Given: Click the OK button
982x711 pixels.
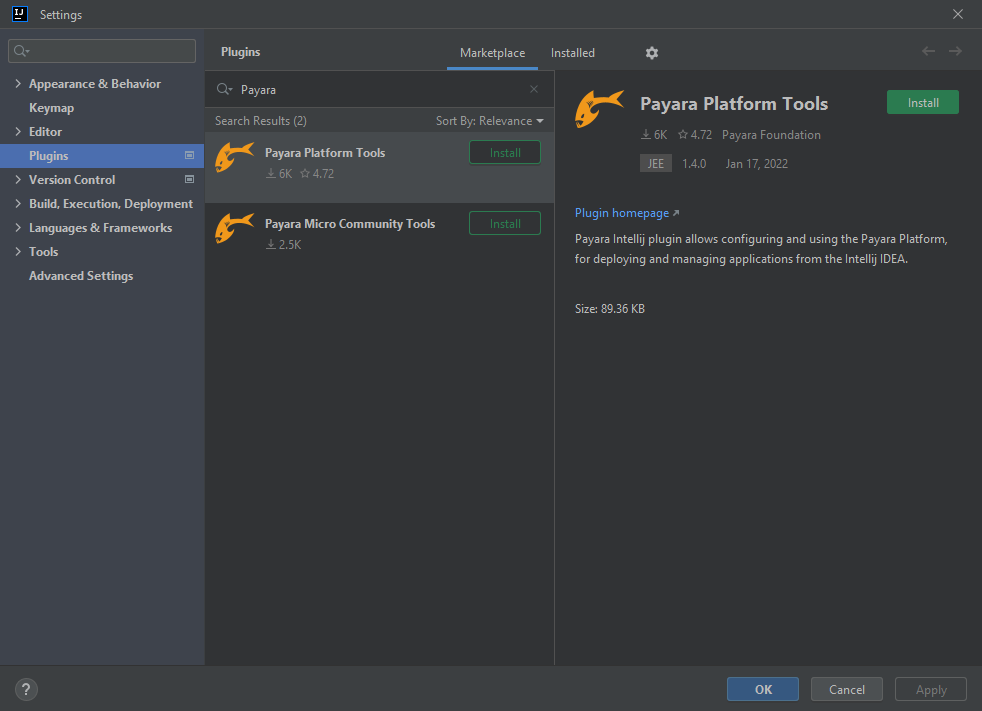Looking at the screenshot, I should [x=762, y=689].
